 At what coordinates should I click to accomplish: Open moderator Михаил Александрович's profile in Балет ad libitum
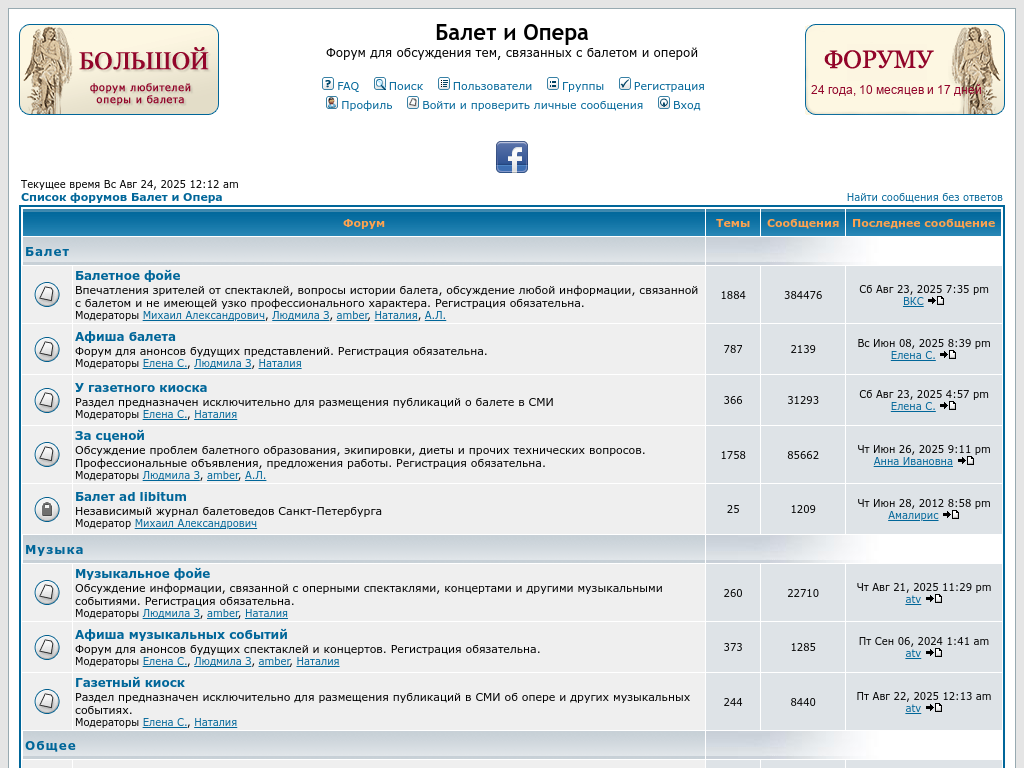[195, 523]
